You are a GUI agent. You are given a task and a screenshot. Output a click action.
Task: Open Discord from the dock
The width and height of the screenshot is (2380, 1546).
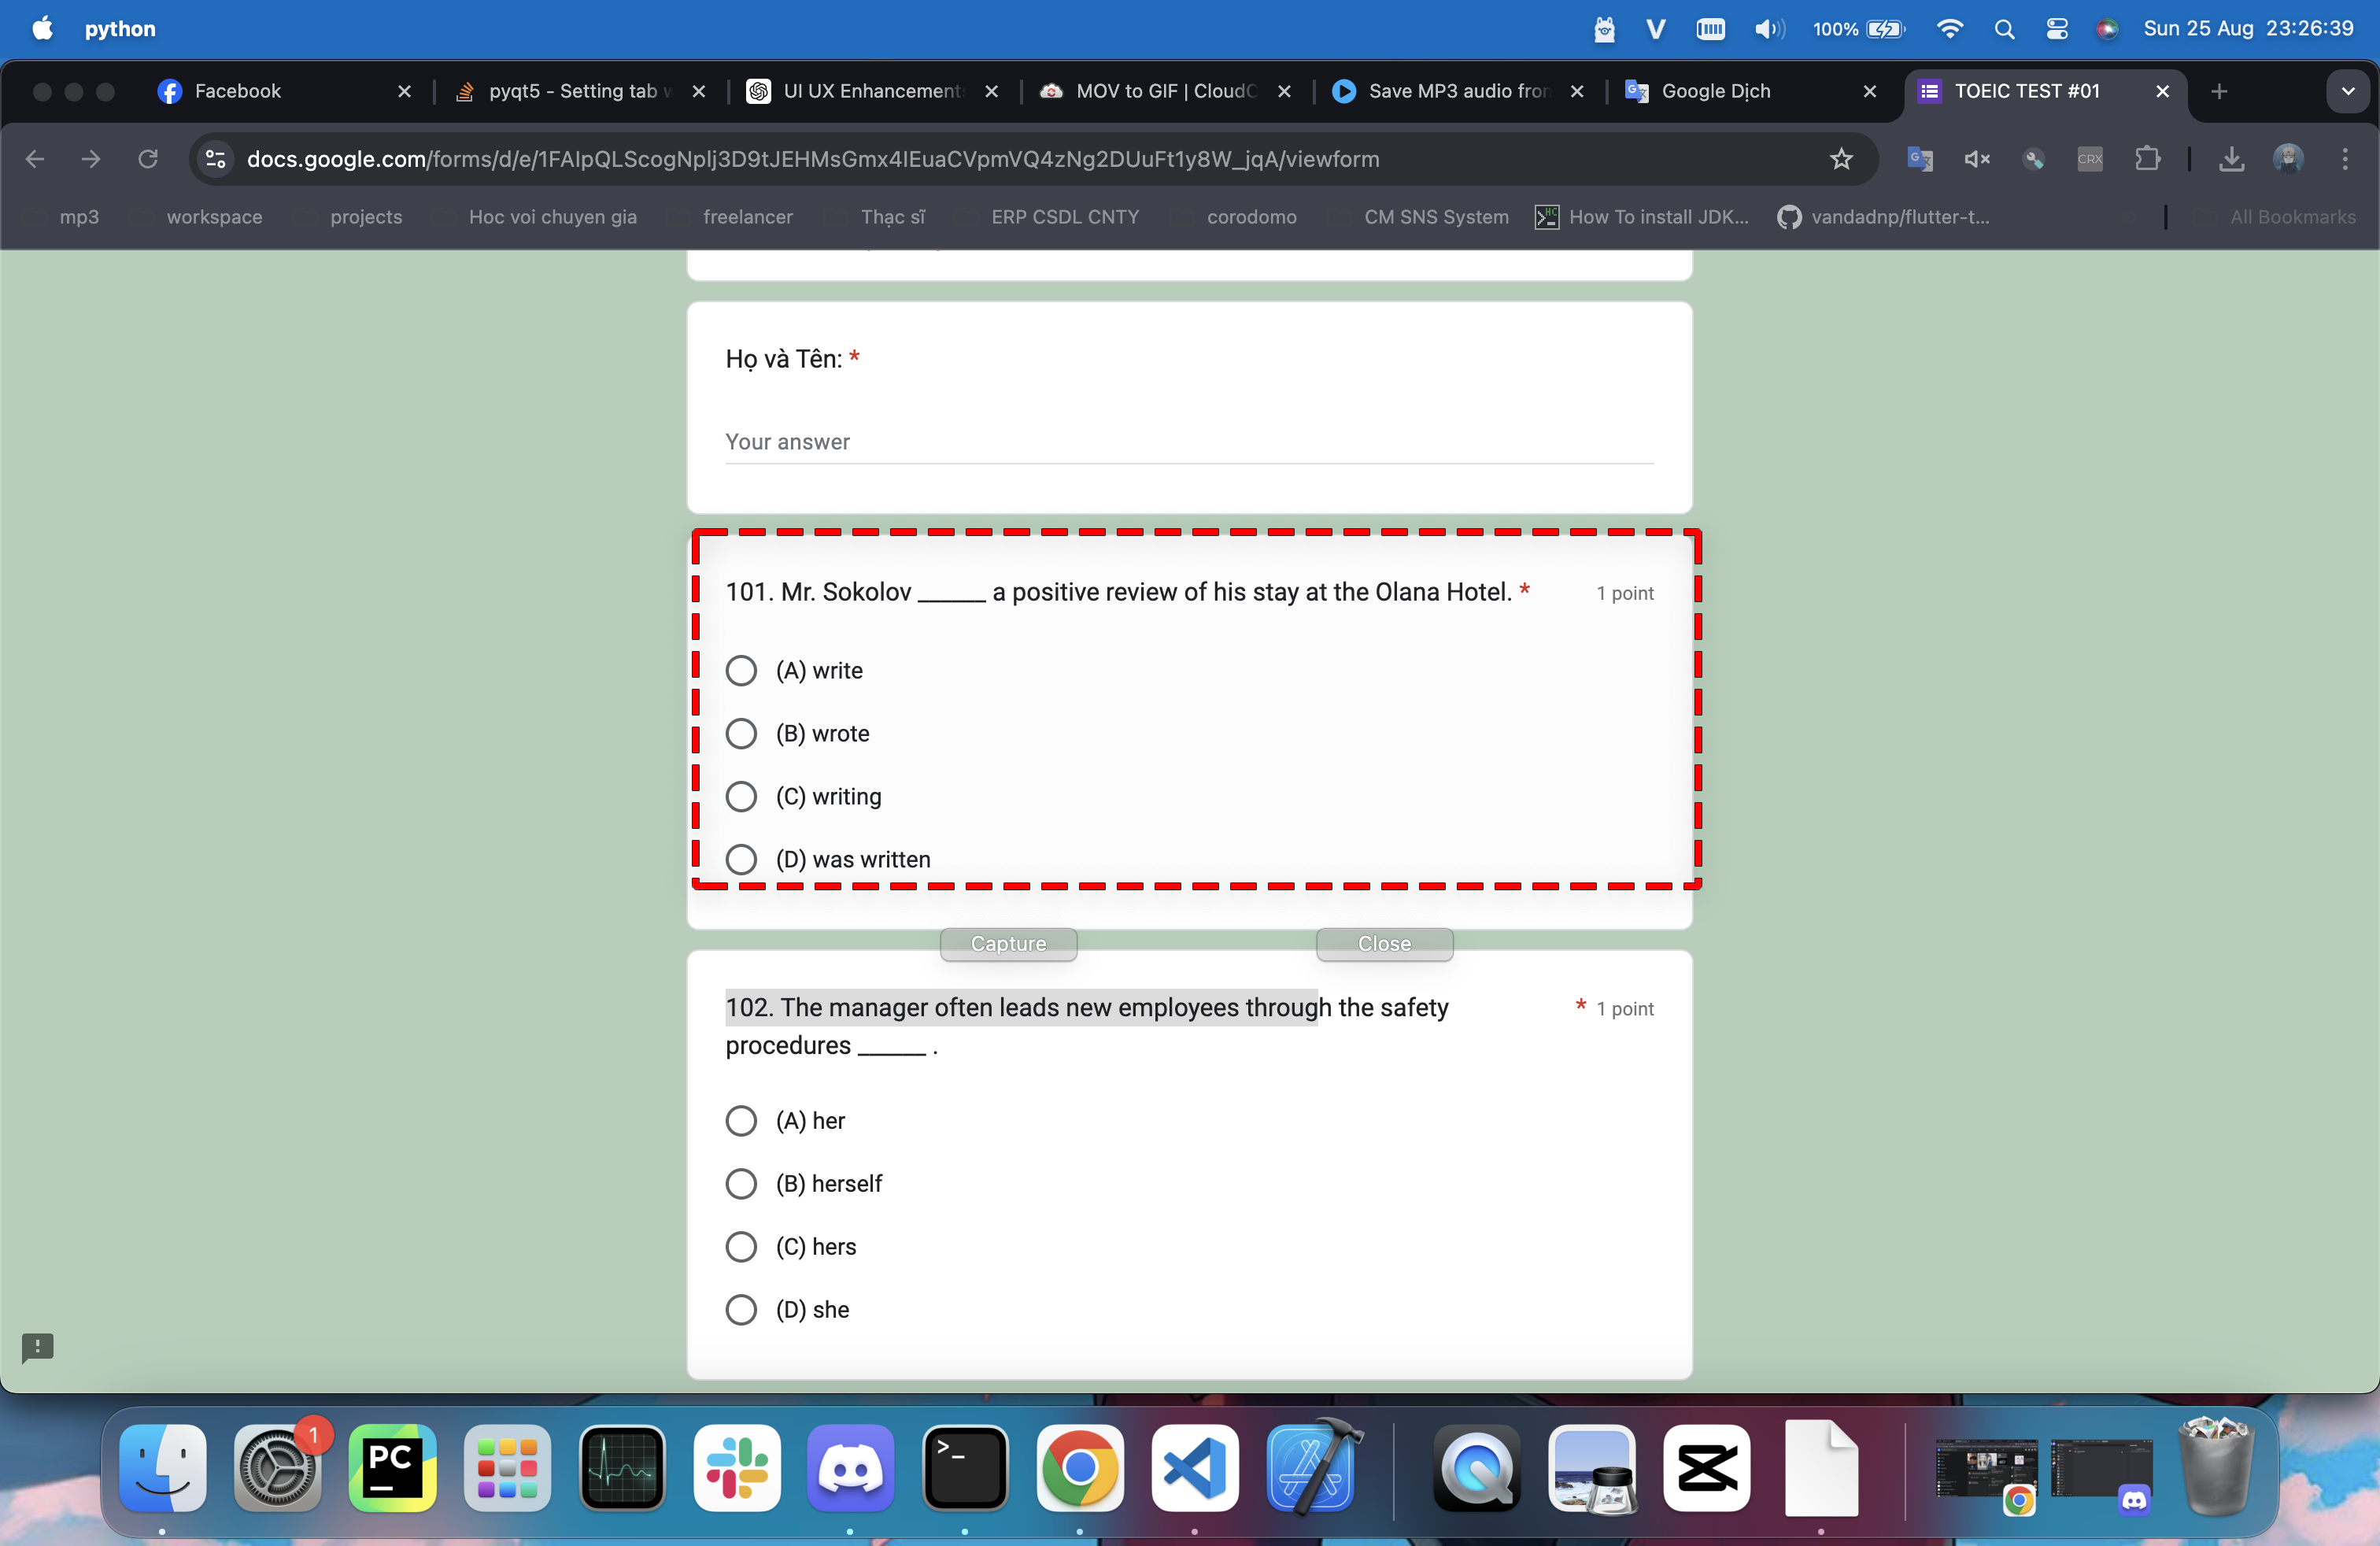(850, 1468)
